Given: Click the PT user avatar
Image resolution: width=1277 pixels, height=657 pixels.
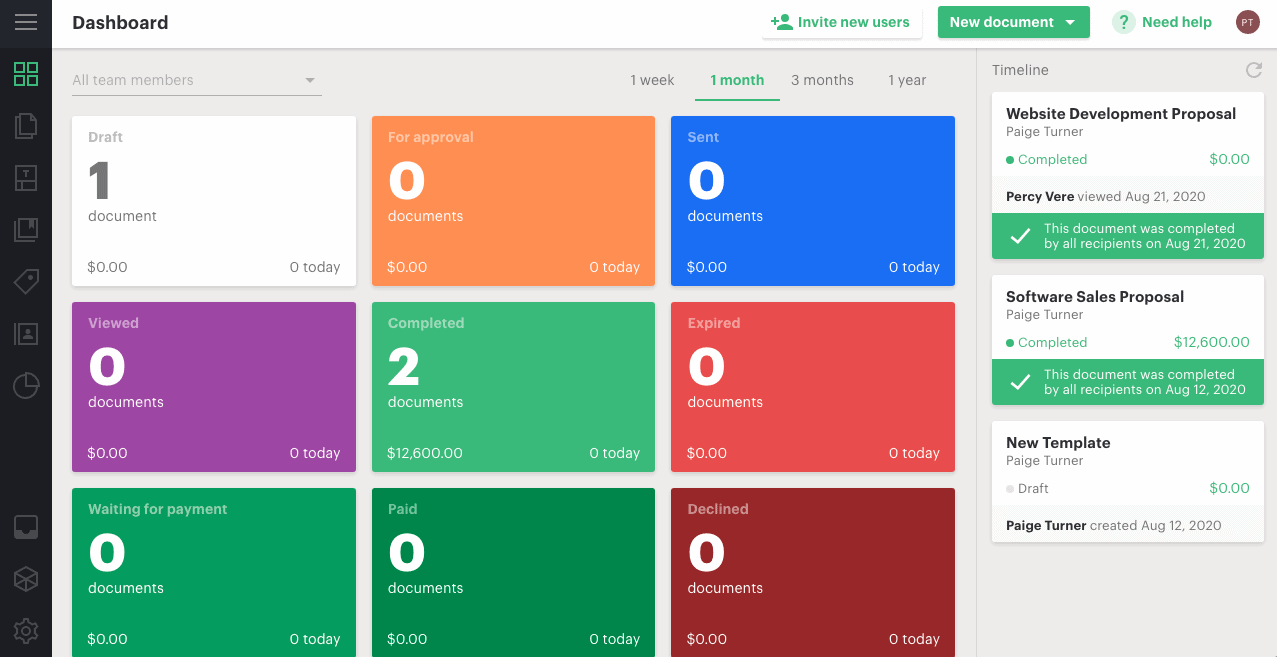Looking at the screenshot, I should pos(1247,22).
